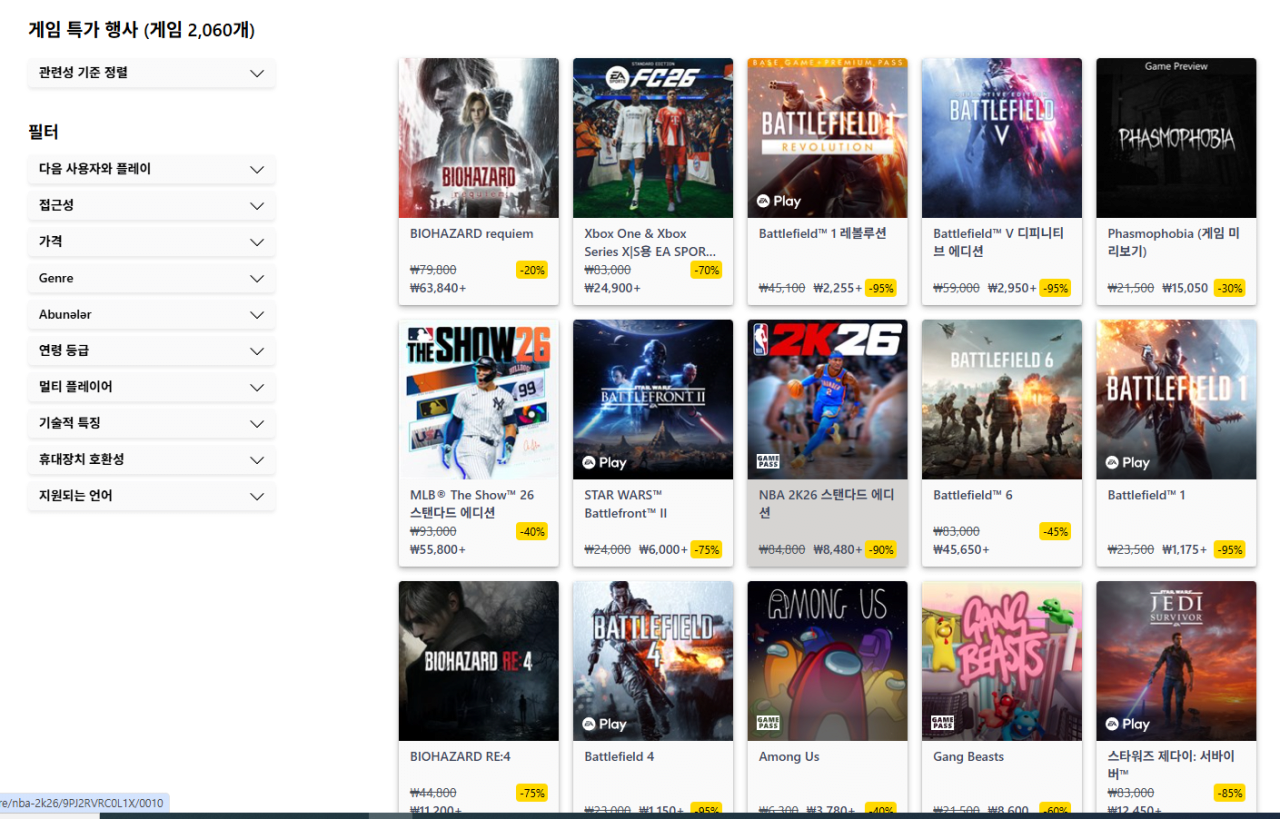Click the Game Pass badge on Gang Beasts cover

pyautogui.click(x=942, y=723)
